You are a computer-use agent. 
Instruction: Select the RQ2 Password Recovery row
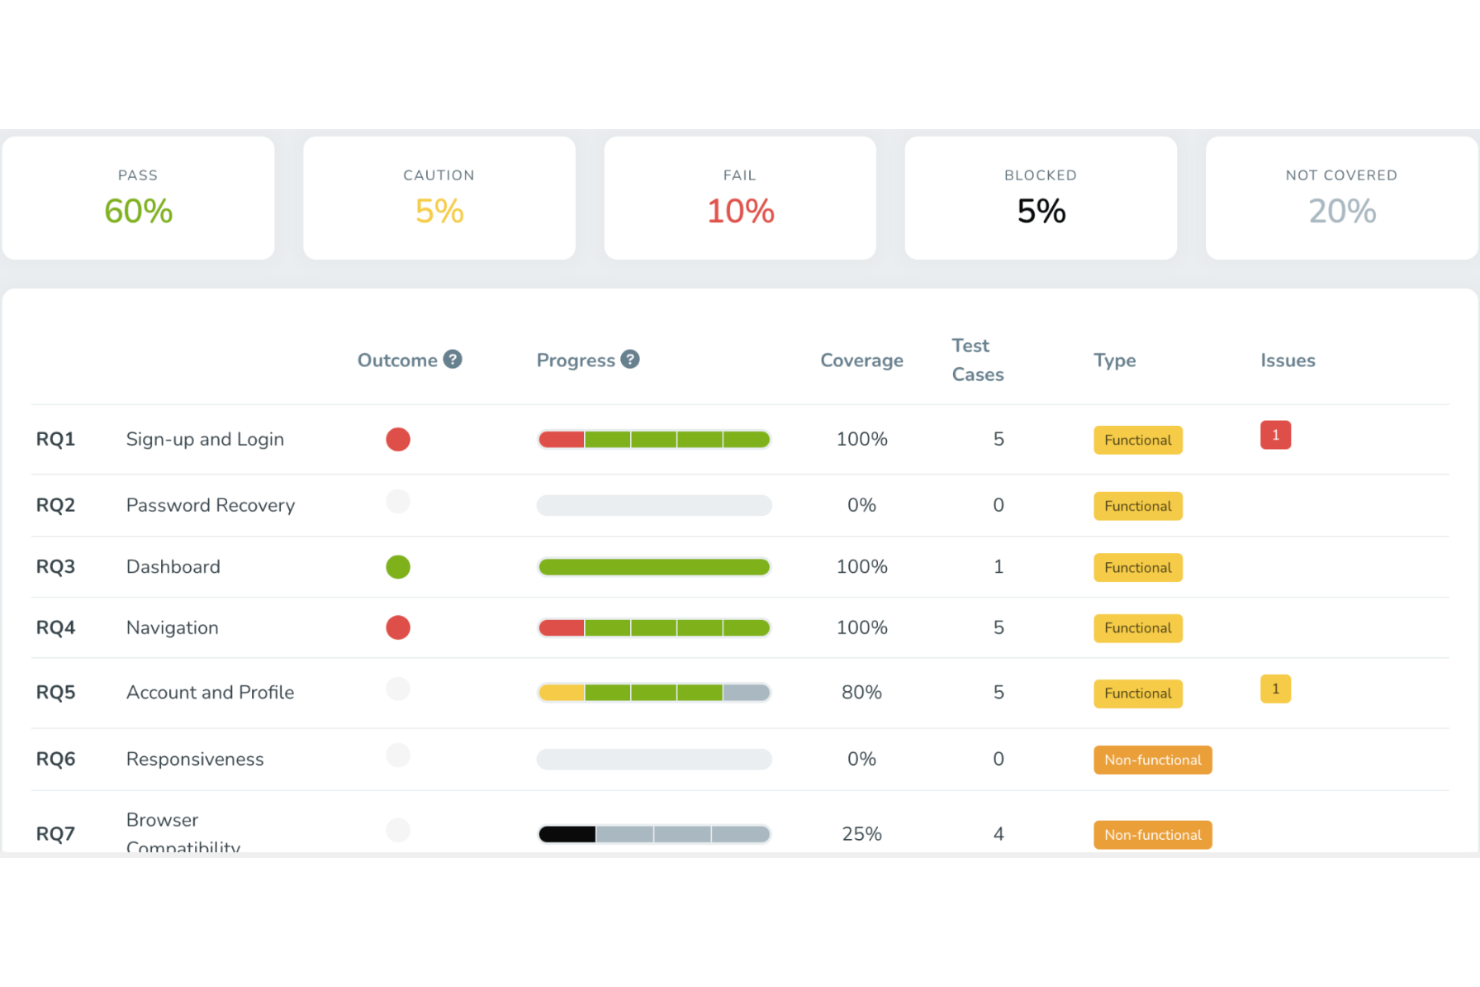pyautogui.click(x=210, y=505)
